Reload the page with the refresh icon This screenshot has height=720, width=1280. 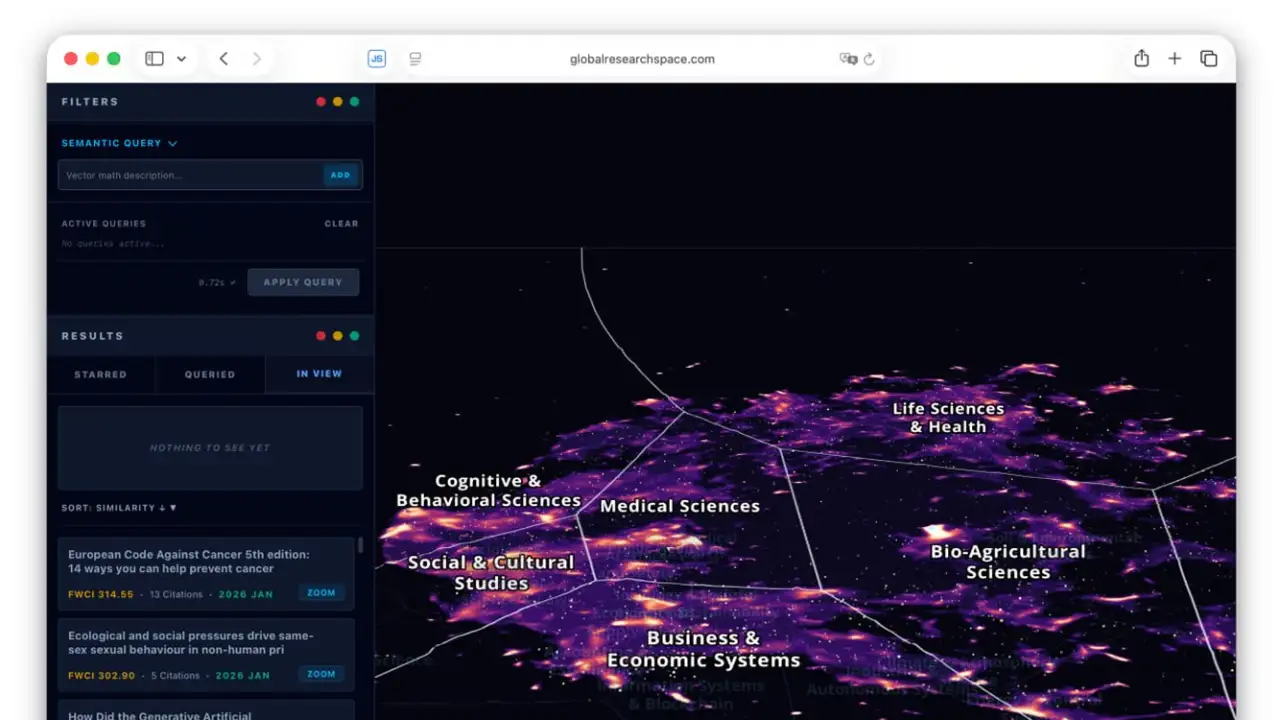pyautogui.click(x=869, y=59)
